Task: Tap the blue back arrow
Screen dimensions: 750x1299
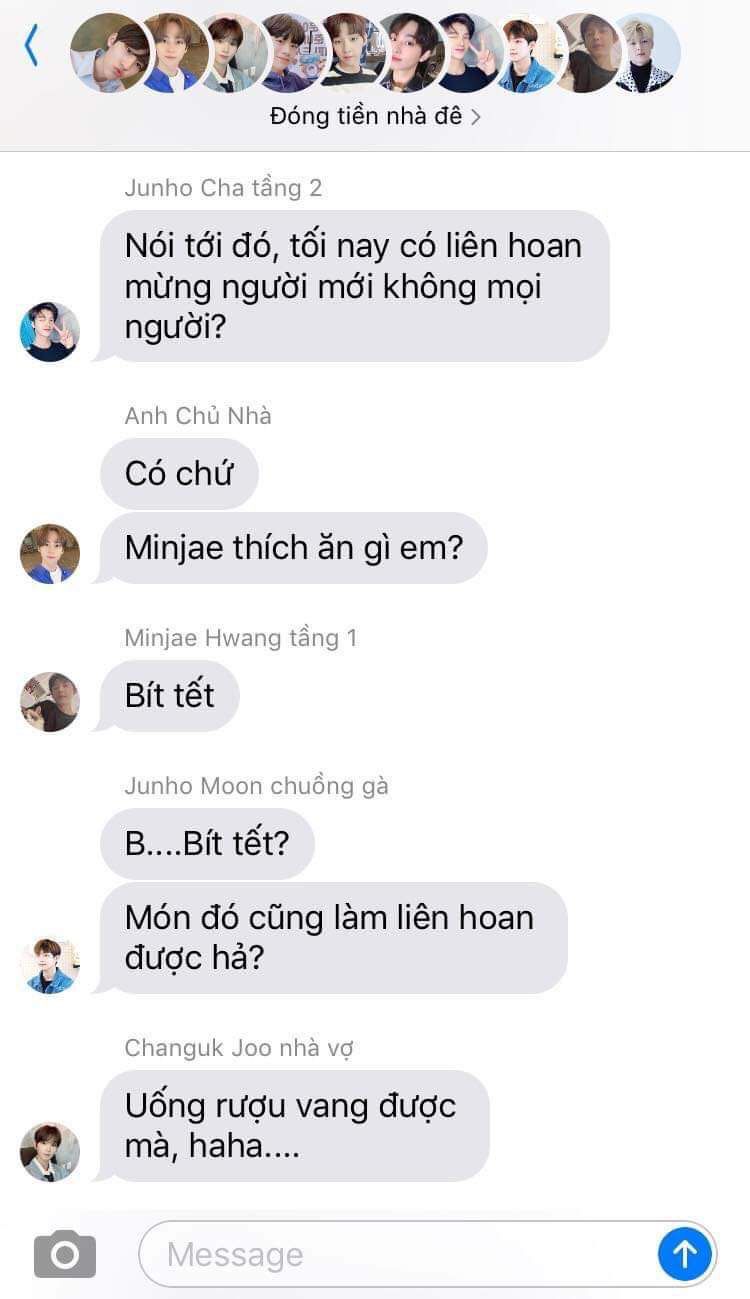Action: pyautogui.click(x=31, y=46)
